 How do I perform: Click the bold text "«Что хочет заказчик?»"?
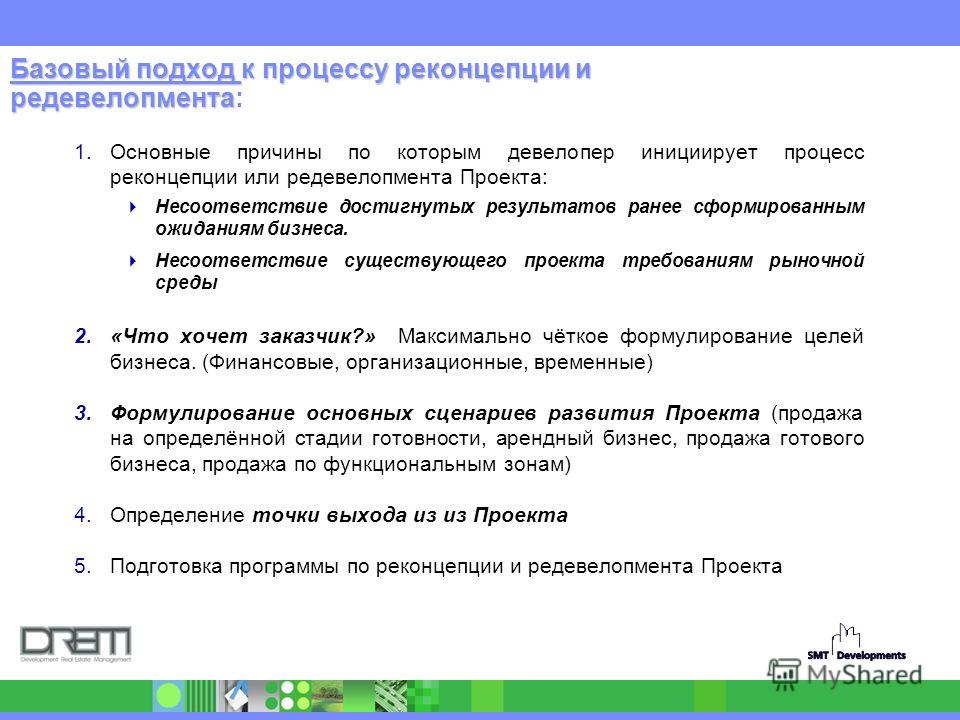click(x=242, y=336)
